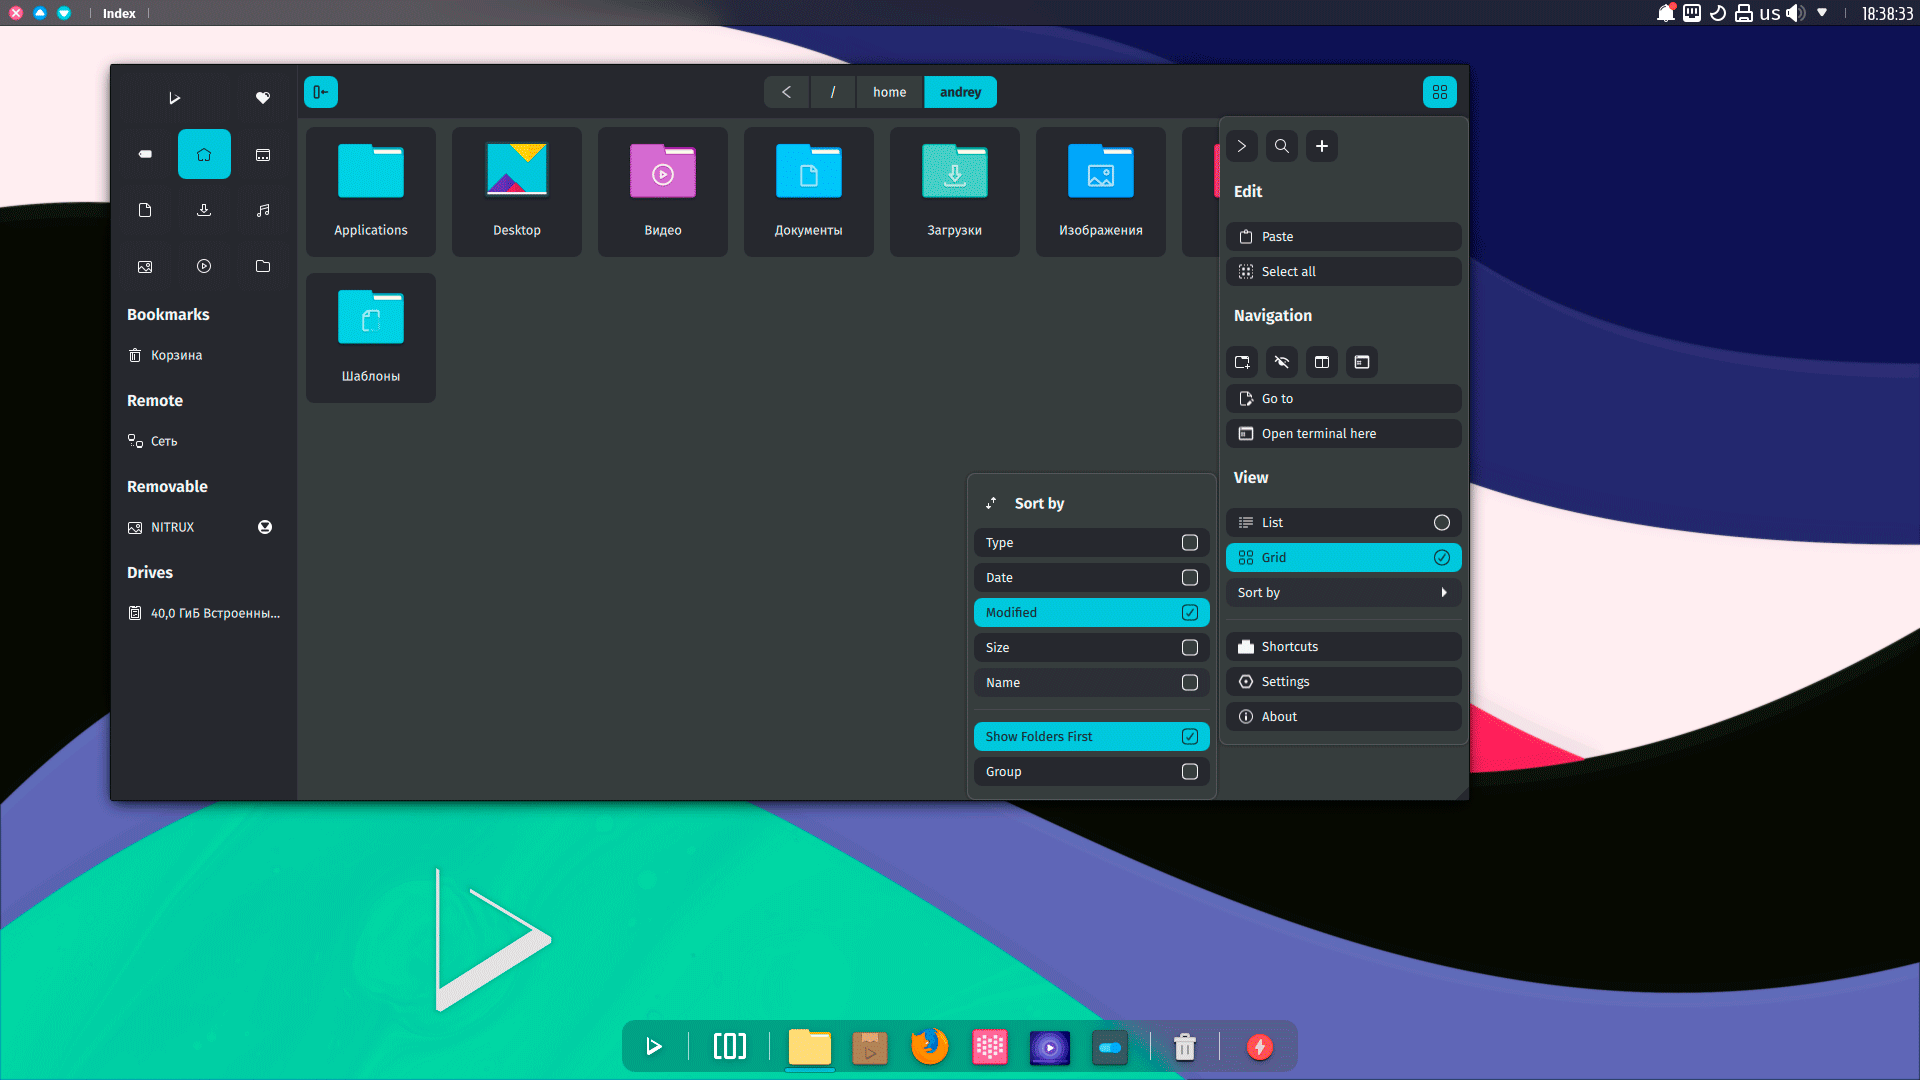Uncheck Show Folders First option
Image resolution: width=1920 pixels, height=1080 pixels.
[1189, 737]
